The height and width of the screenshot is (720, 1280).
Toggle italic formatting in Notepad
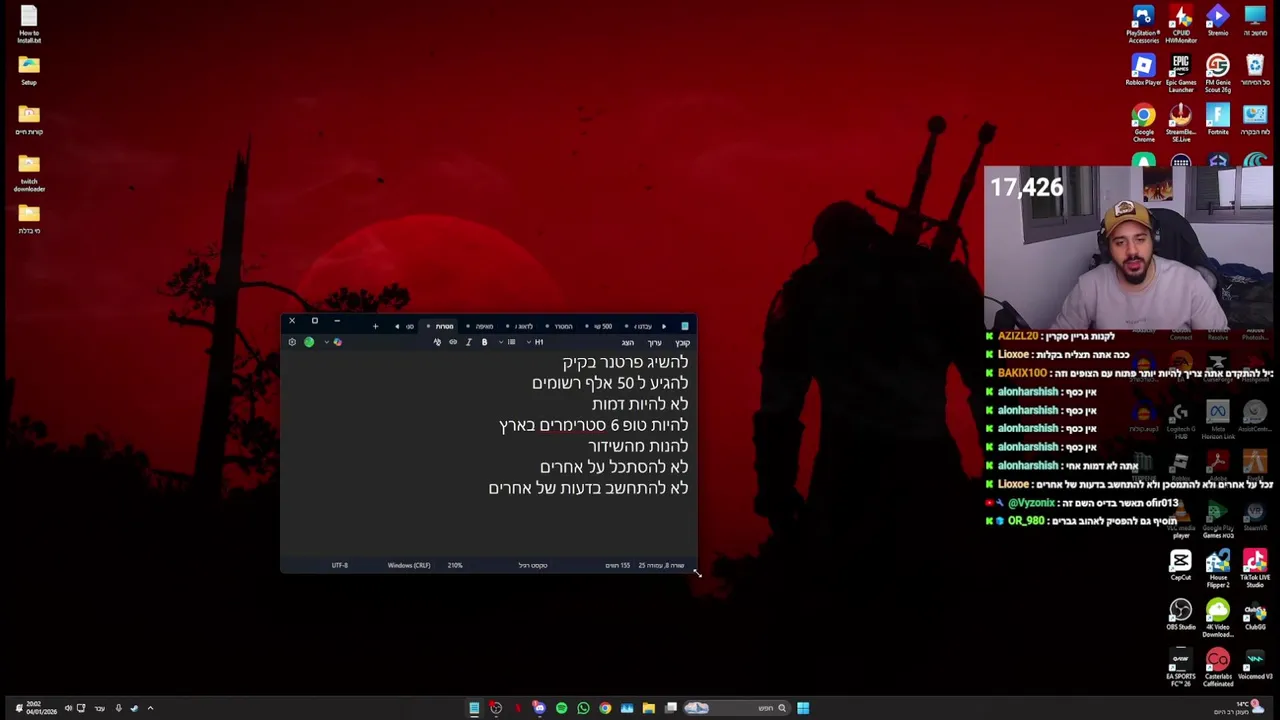pyautogui.click(x=468, y=342)
